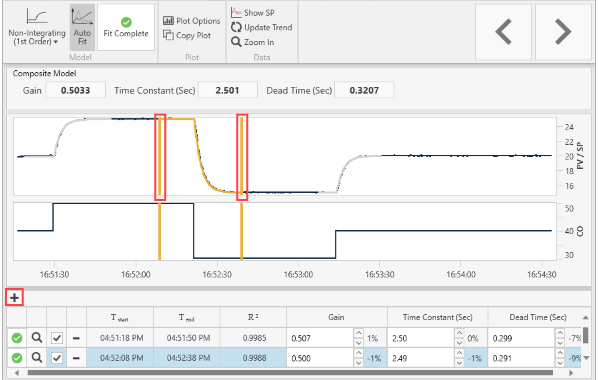
Task: Increase Time Constant 2.50 with up arrow
Action: click(x=459, y=333)
